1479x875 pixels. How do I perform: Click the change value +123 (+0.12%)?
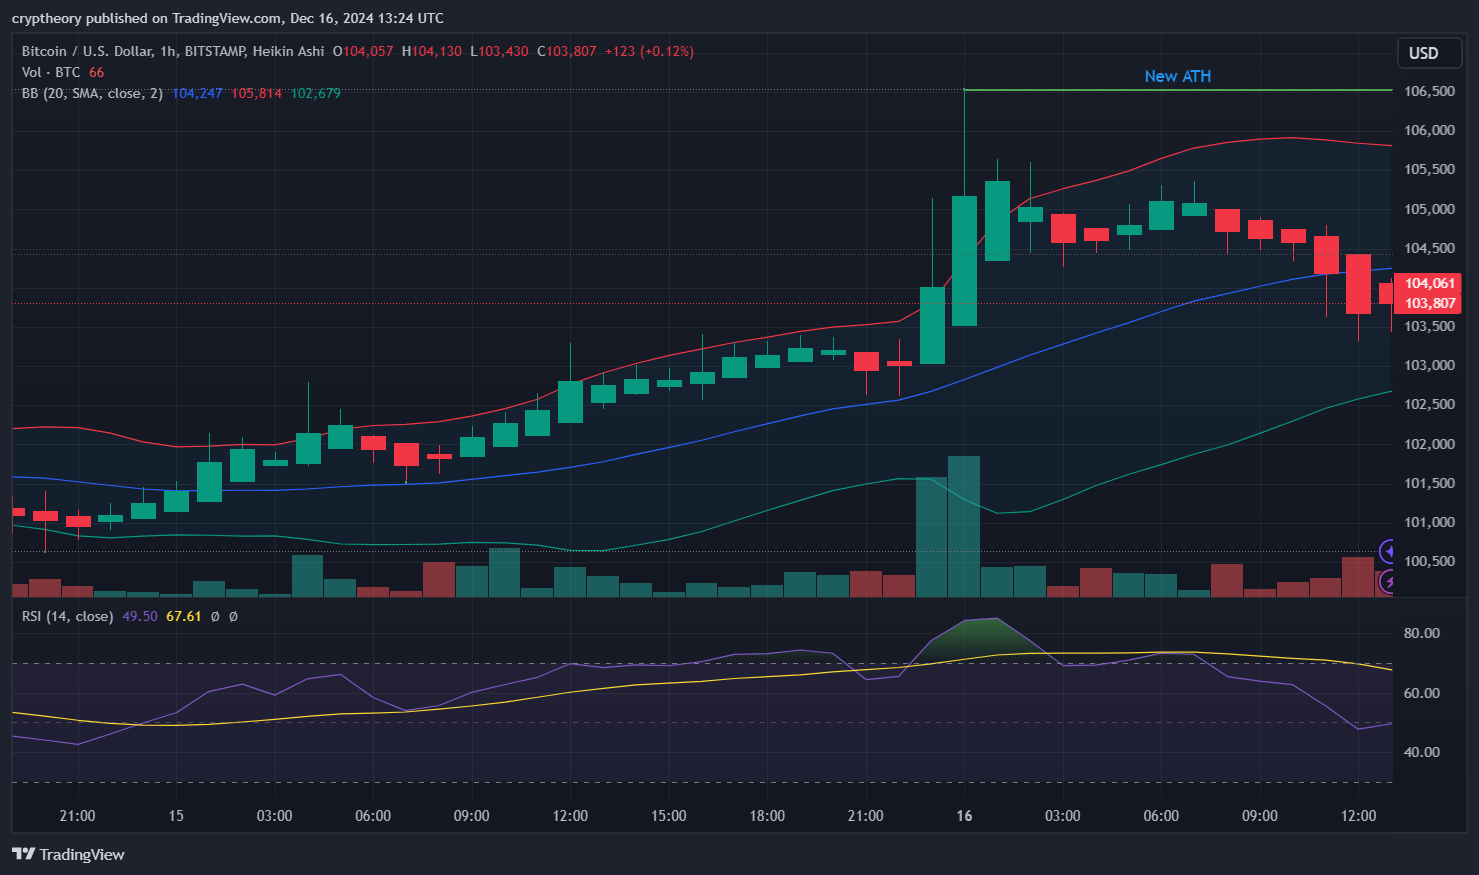649,51
